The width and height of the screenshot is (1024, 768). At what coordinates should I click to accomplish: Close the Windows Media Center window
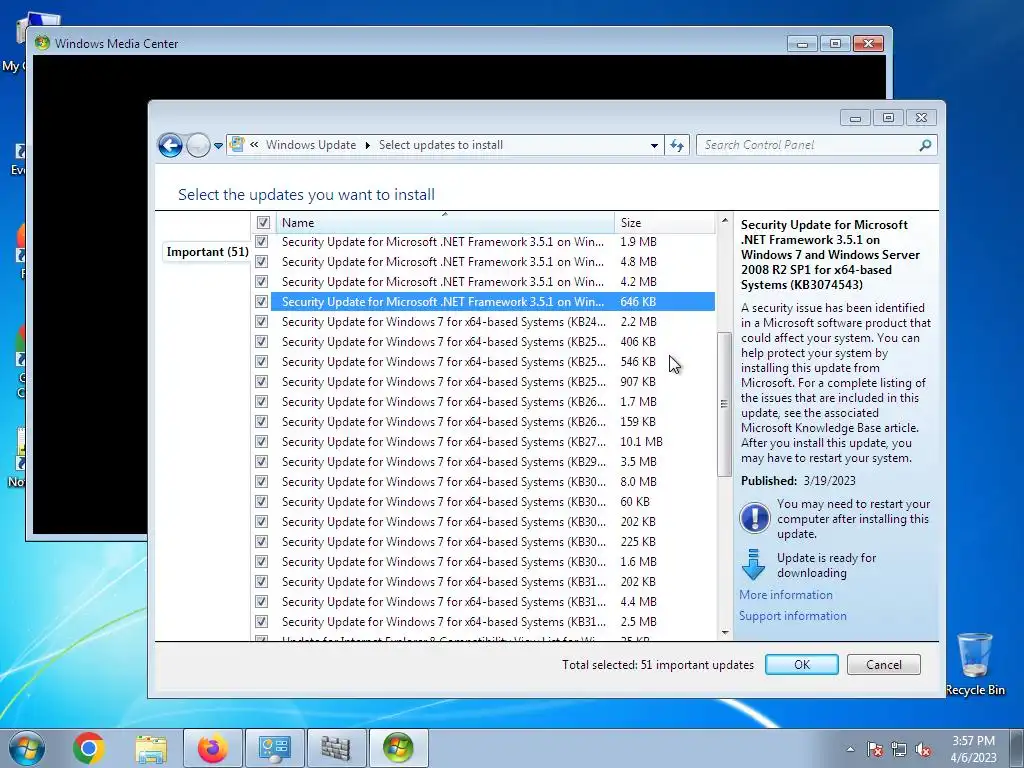point(869,44)
